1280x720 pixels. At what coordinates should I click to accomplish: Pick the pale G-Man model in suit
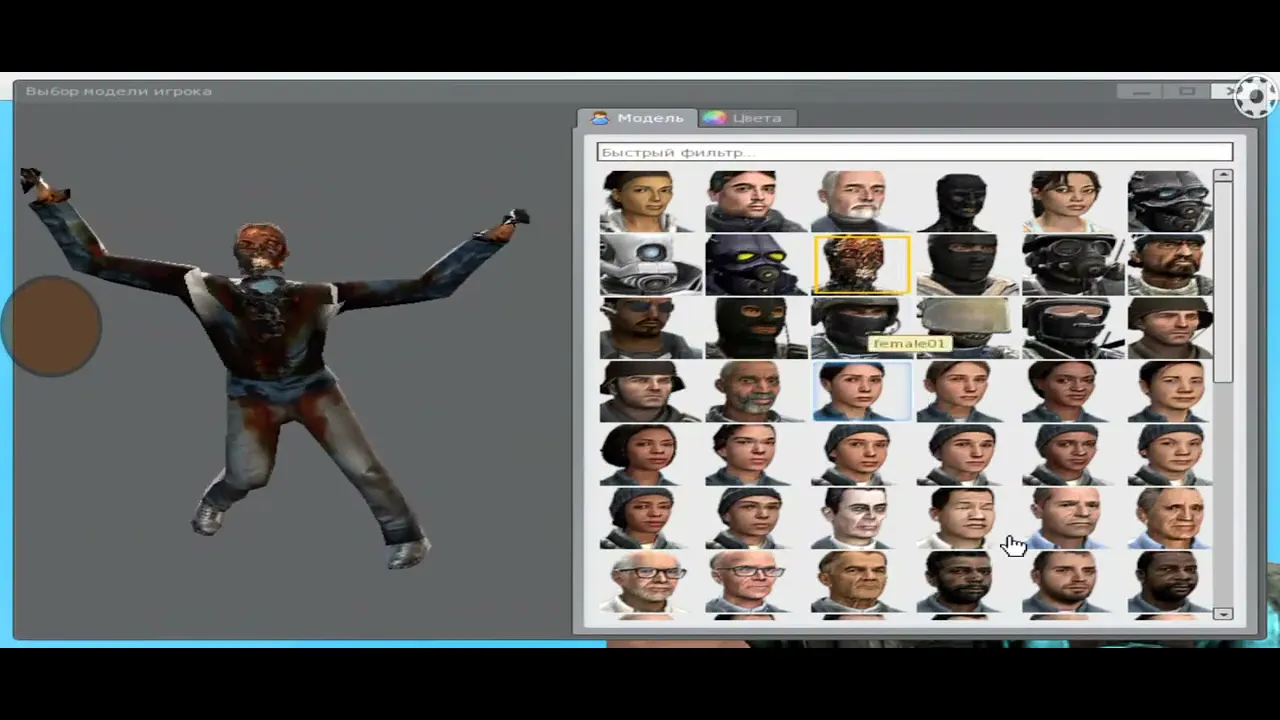click(862, 518)
